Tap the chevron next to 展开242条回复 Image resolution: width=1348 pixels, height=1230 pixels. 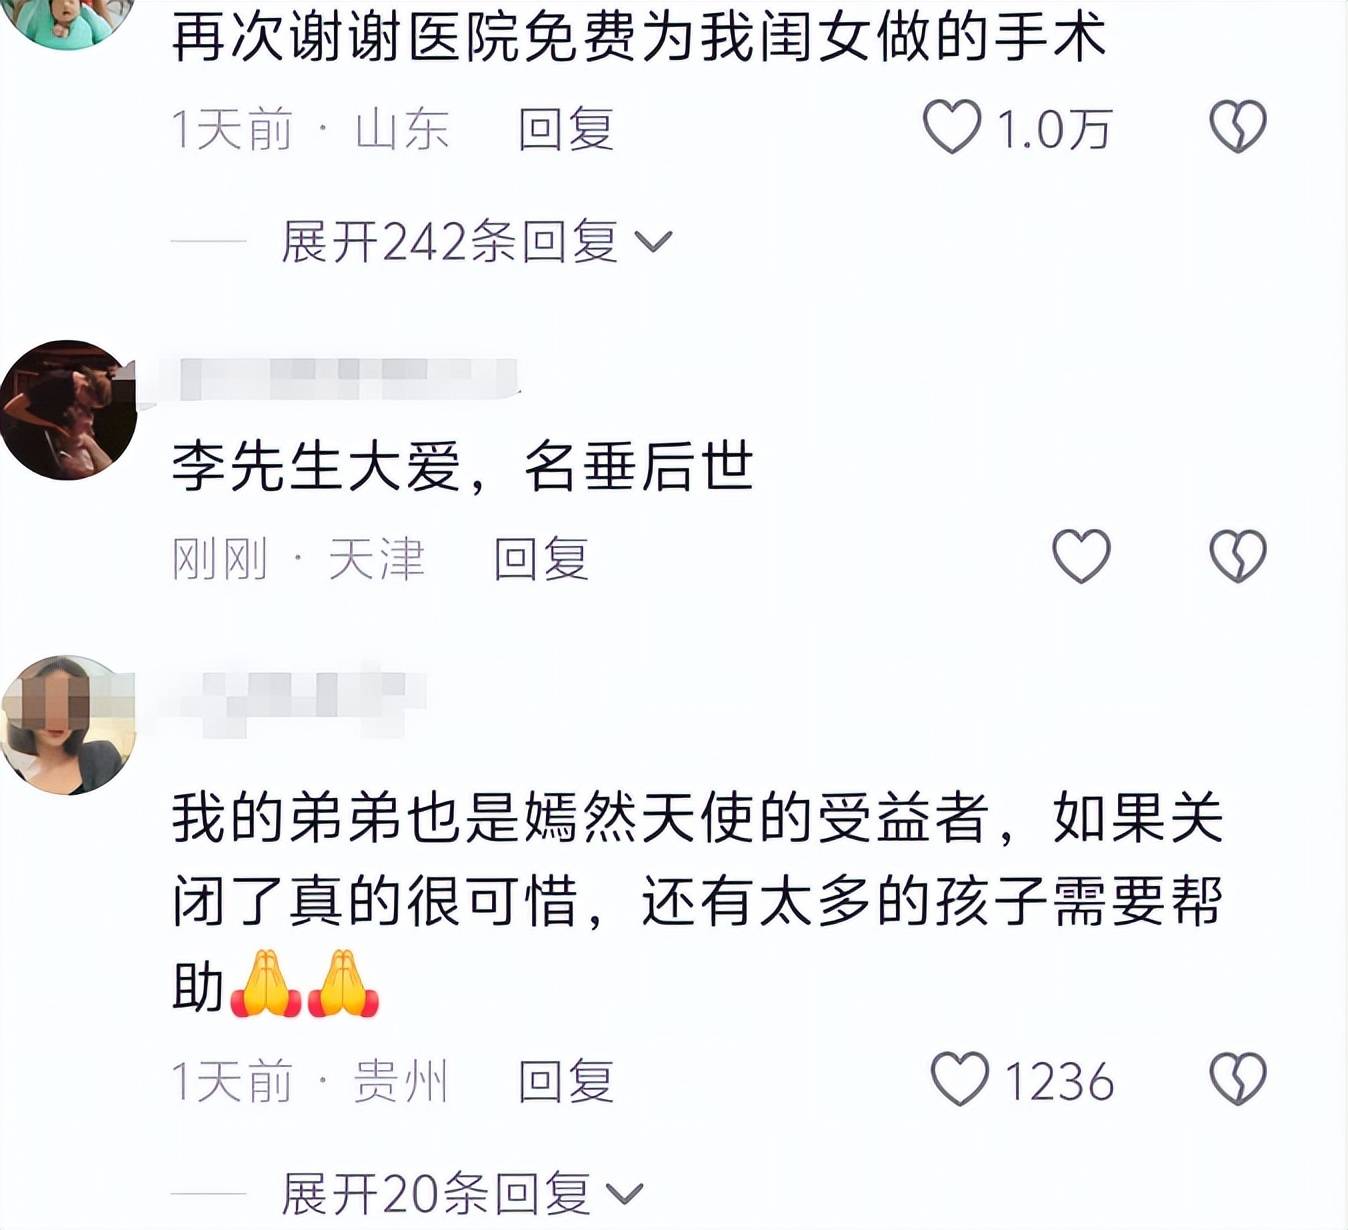click(653, 242)
